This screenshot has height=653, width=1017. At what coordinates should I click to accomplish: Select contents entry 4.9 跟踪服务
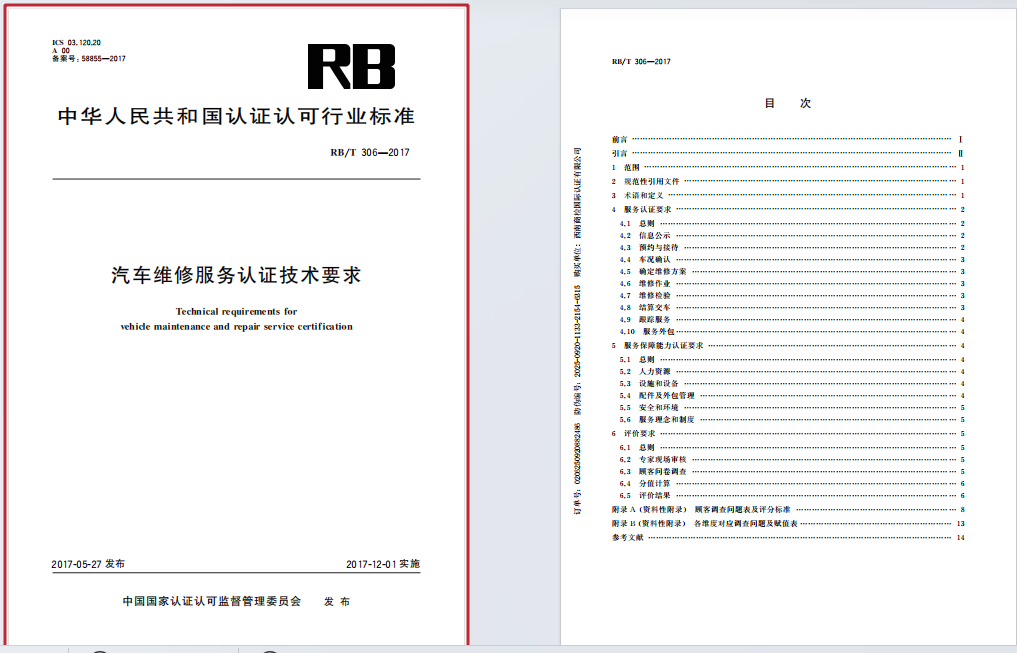[791, 320]
